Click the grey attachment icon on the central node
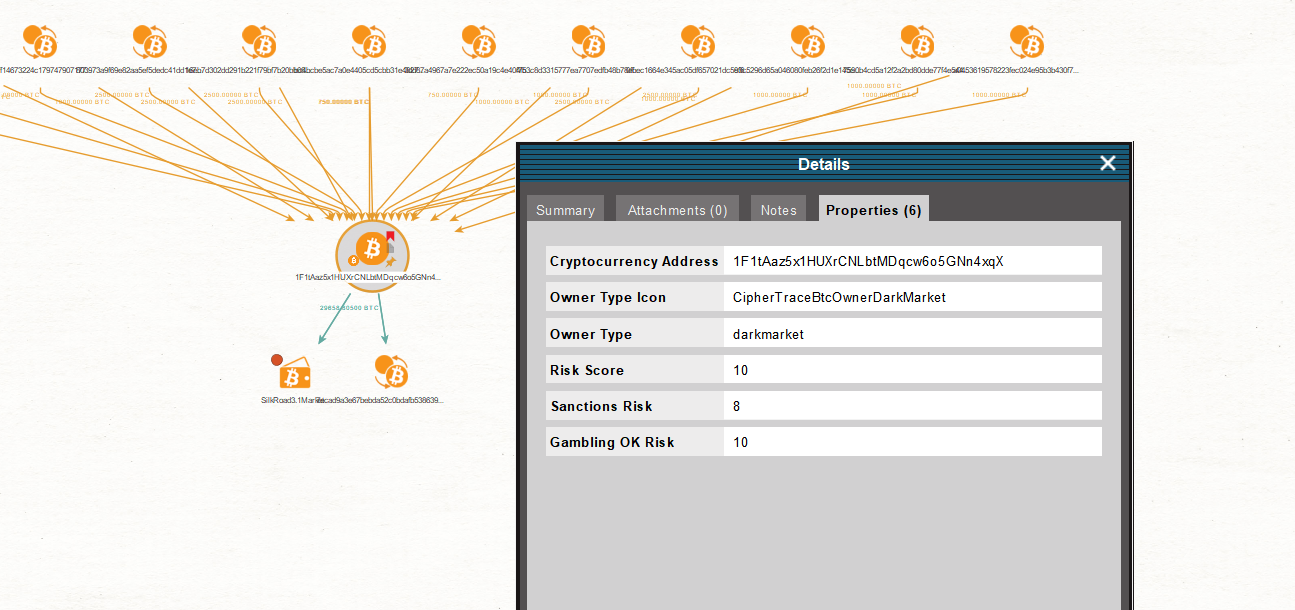Screen dimensions: 1295x610 391,247
